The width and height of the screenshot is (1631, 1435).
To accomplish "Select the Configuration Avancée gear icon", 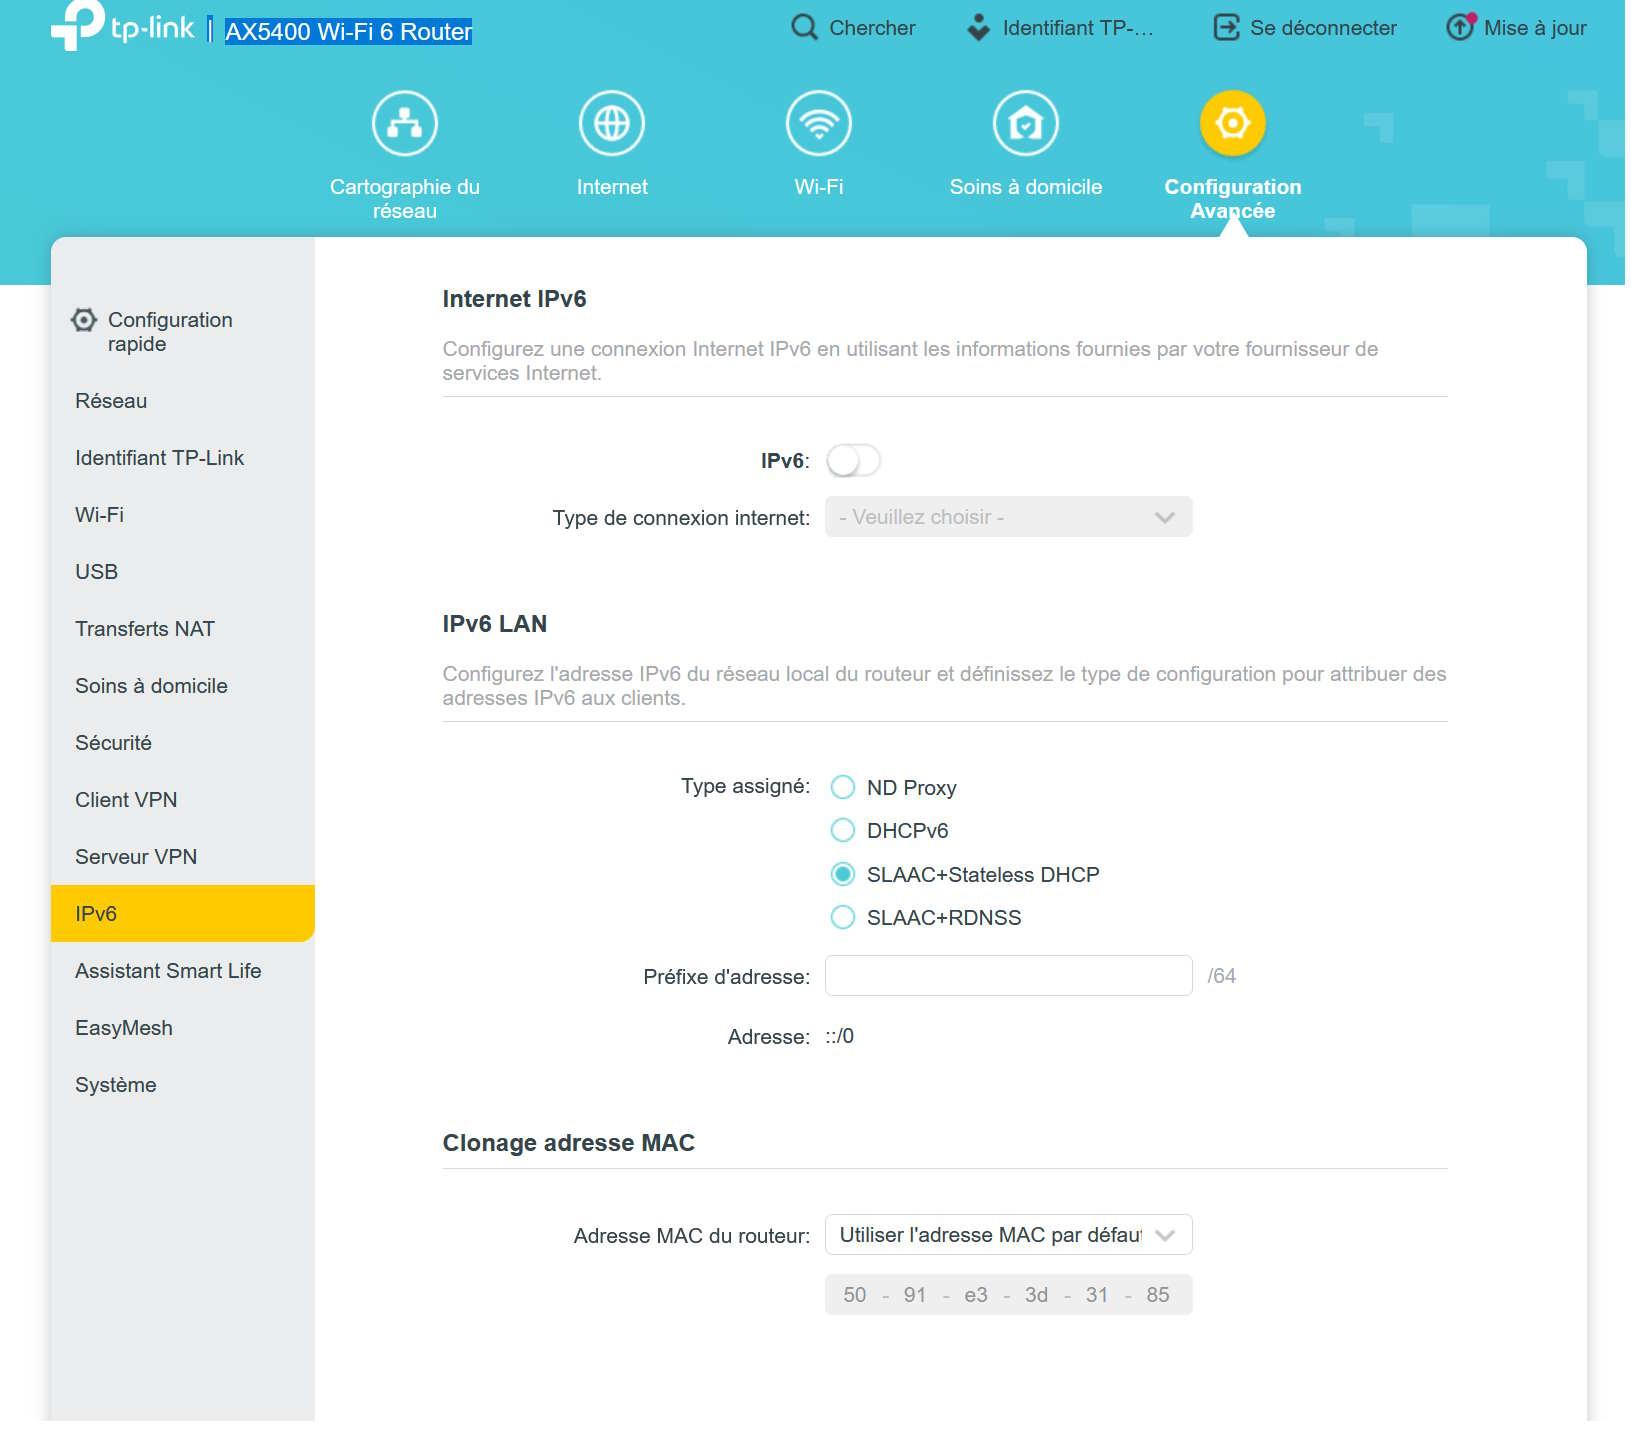I will click(x=1232, y=123).
